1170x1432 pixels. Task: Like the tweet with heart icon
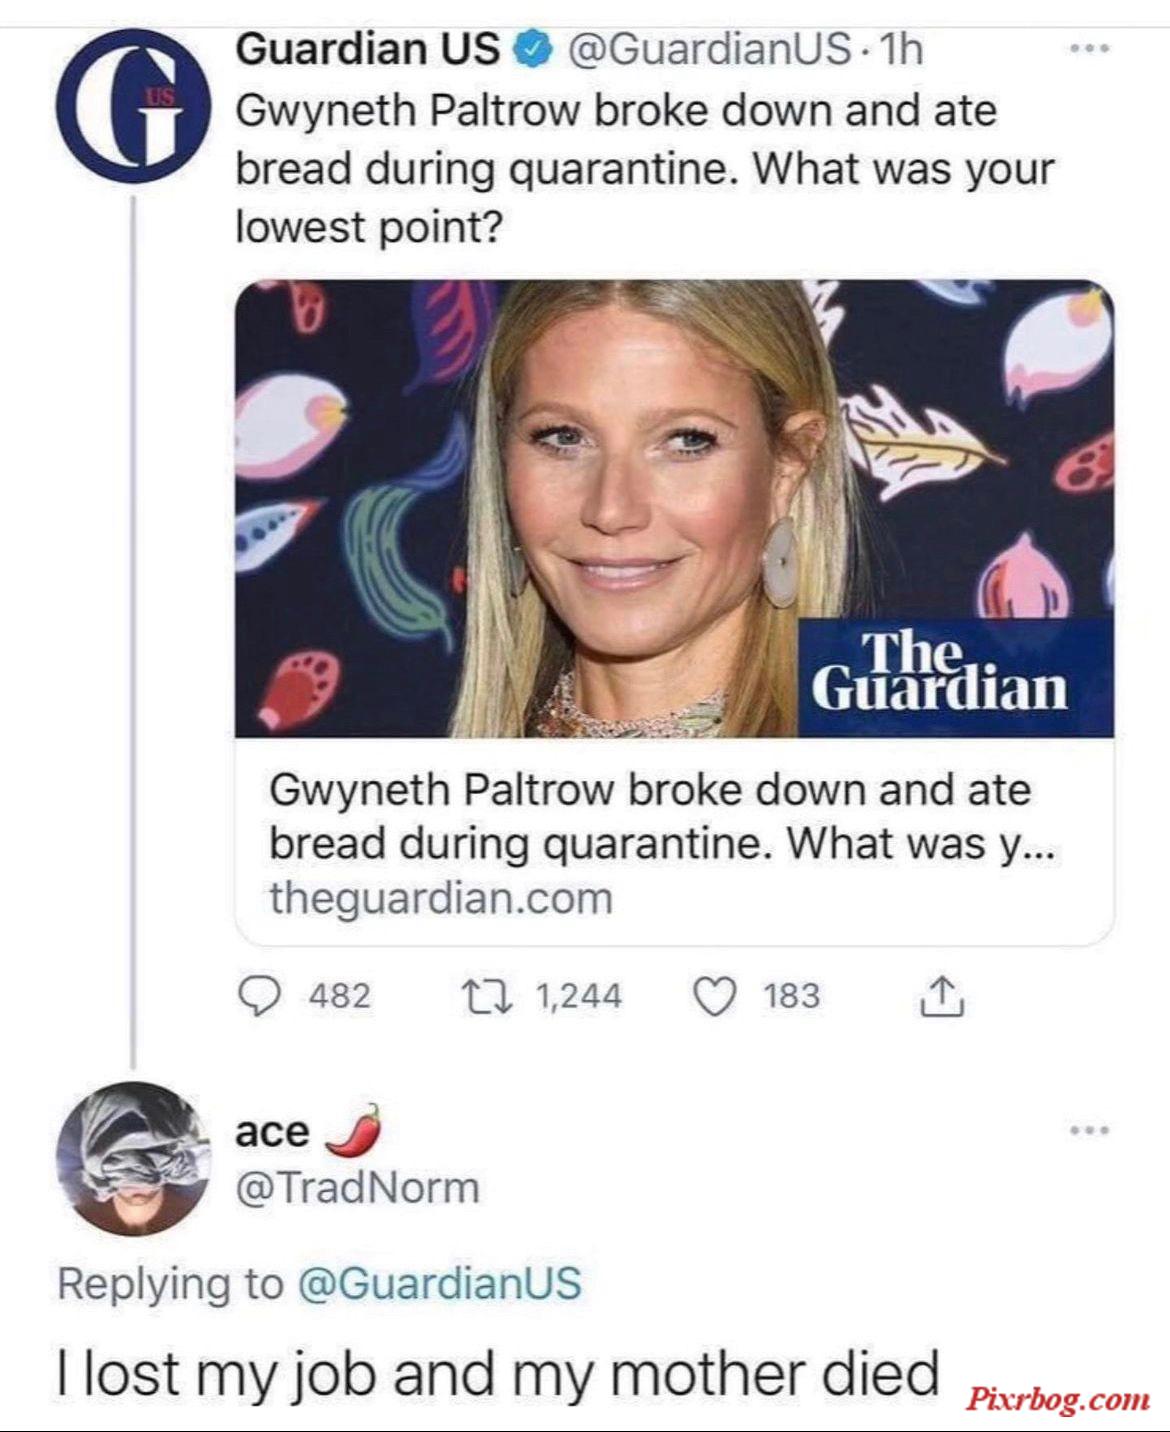click(x=714, y=996)
